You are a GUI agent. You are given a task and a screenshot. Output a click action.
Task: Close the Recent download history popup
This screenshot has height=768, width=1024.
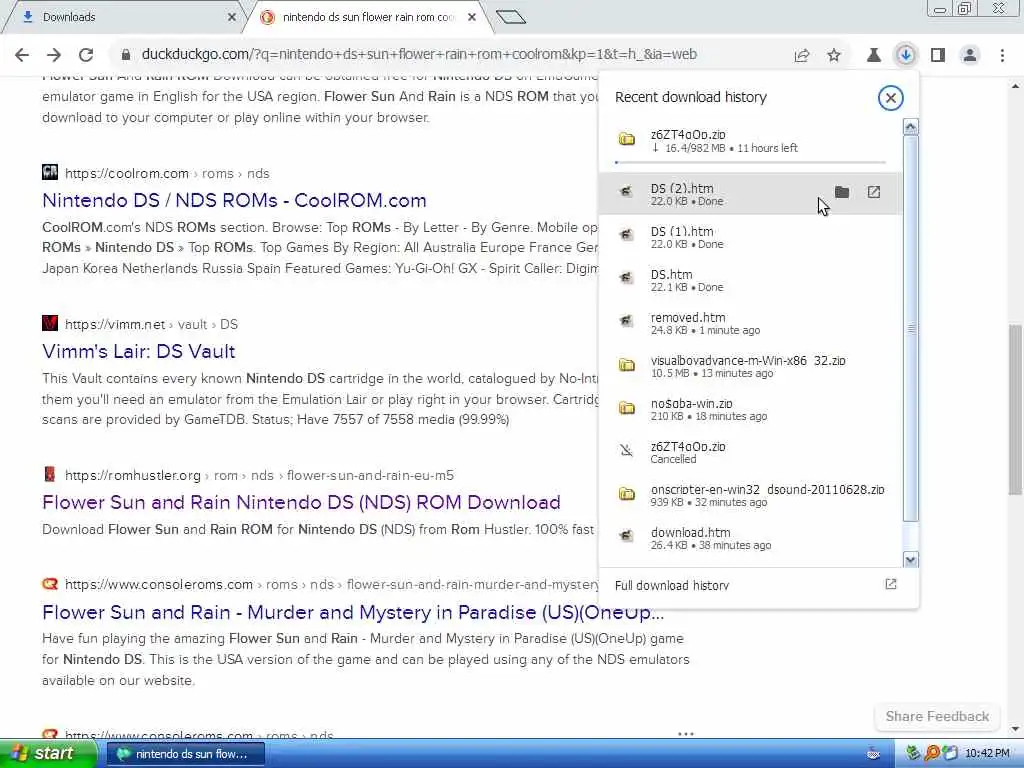click(890, 98)
